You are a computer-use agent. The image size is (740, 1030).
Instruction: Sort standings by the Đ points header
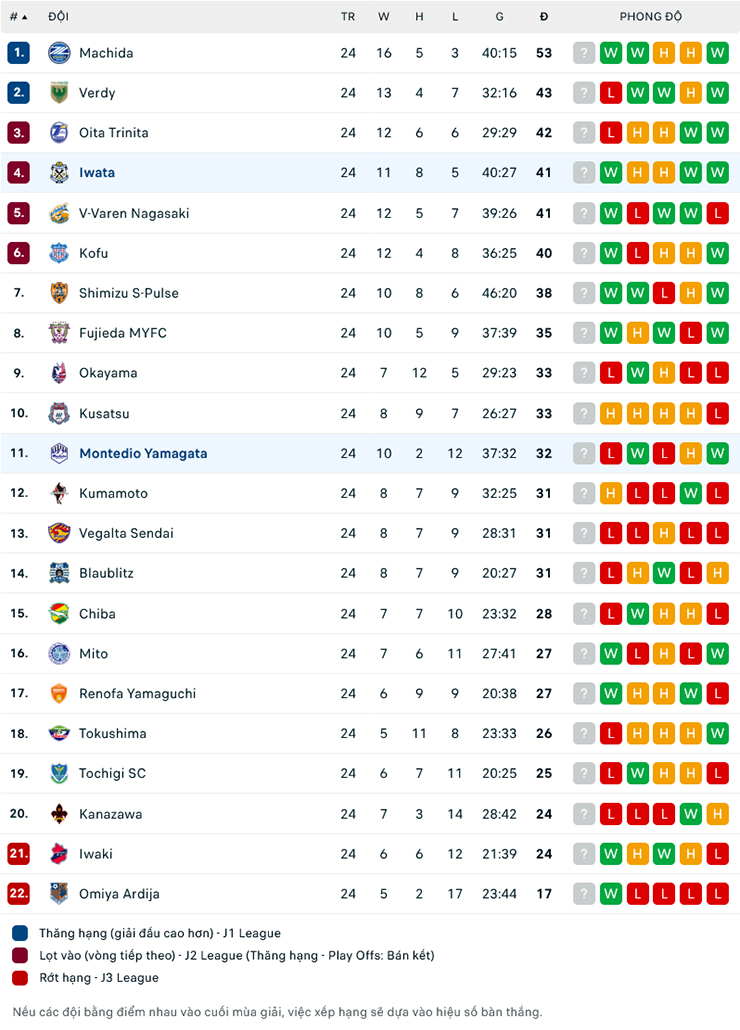point(544,17)
